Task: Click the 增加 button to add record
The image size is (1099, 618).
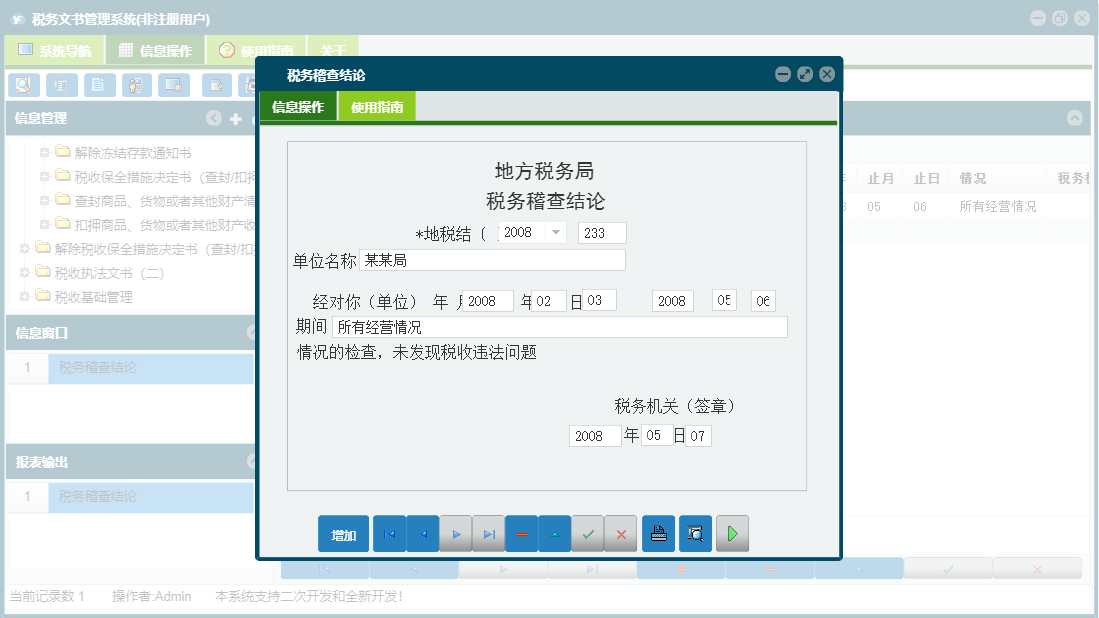Action: pos(342,533)
